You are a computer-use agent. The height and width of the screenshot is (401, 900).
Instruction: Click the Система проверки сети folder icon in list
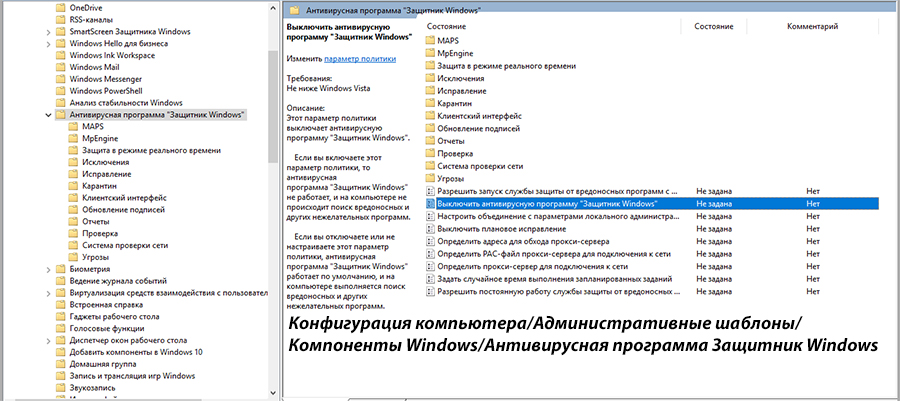pyautogui.click(x=430, y=166)
